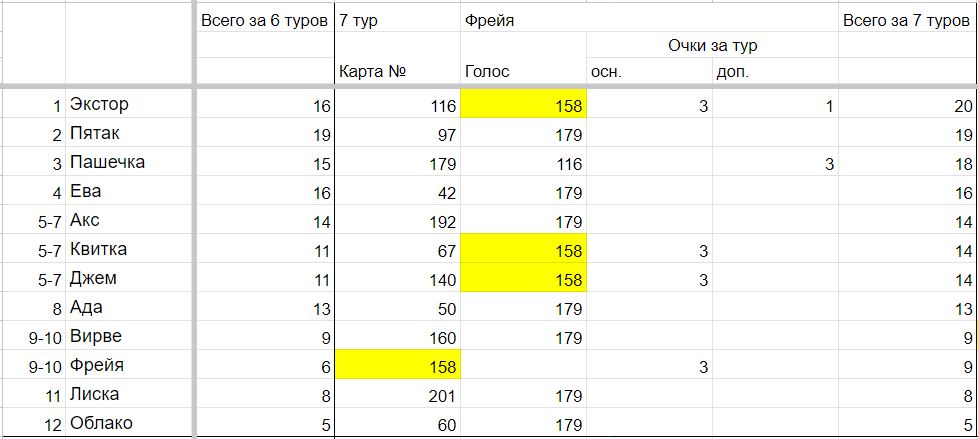978x439 pixels.
Task: Select card number 201 in Лиска row
Action: click(x=397, y=394)
